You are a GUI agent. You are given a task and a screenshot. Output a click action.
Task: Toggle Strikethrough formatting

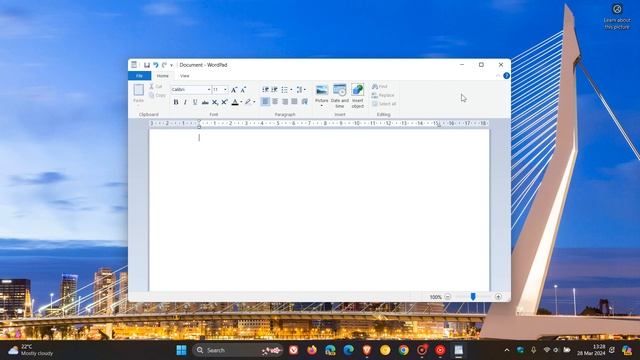(x=205, y=102)
